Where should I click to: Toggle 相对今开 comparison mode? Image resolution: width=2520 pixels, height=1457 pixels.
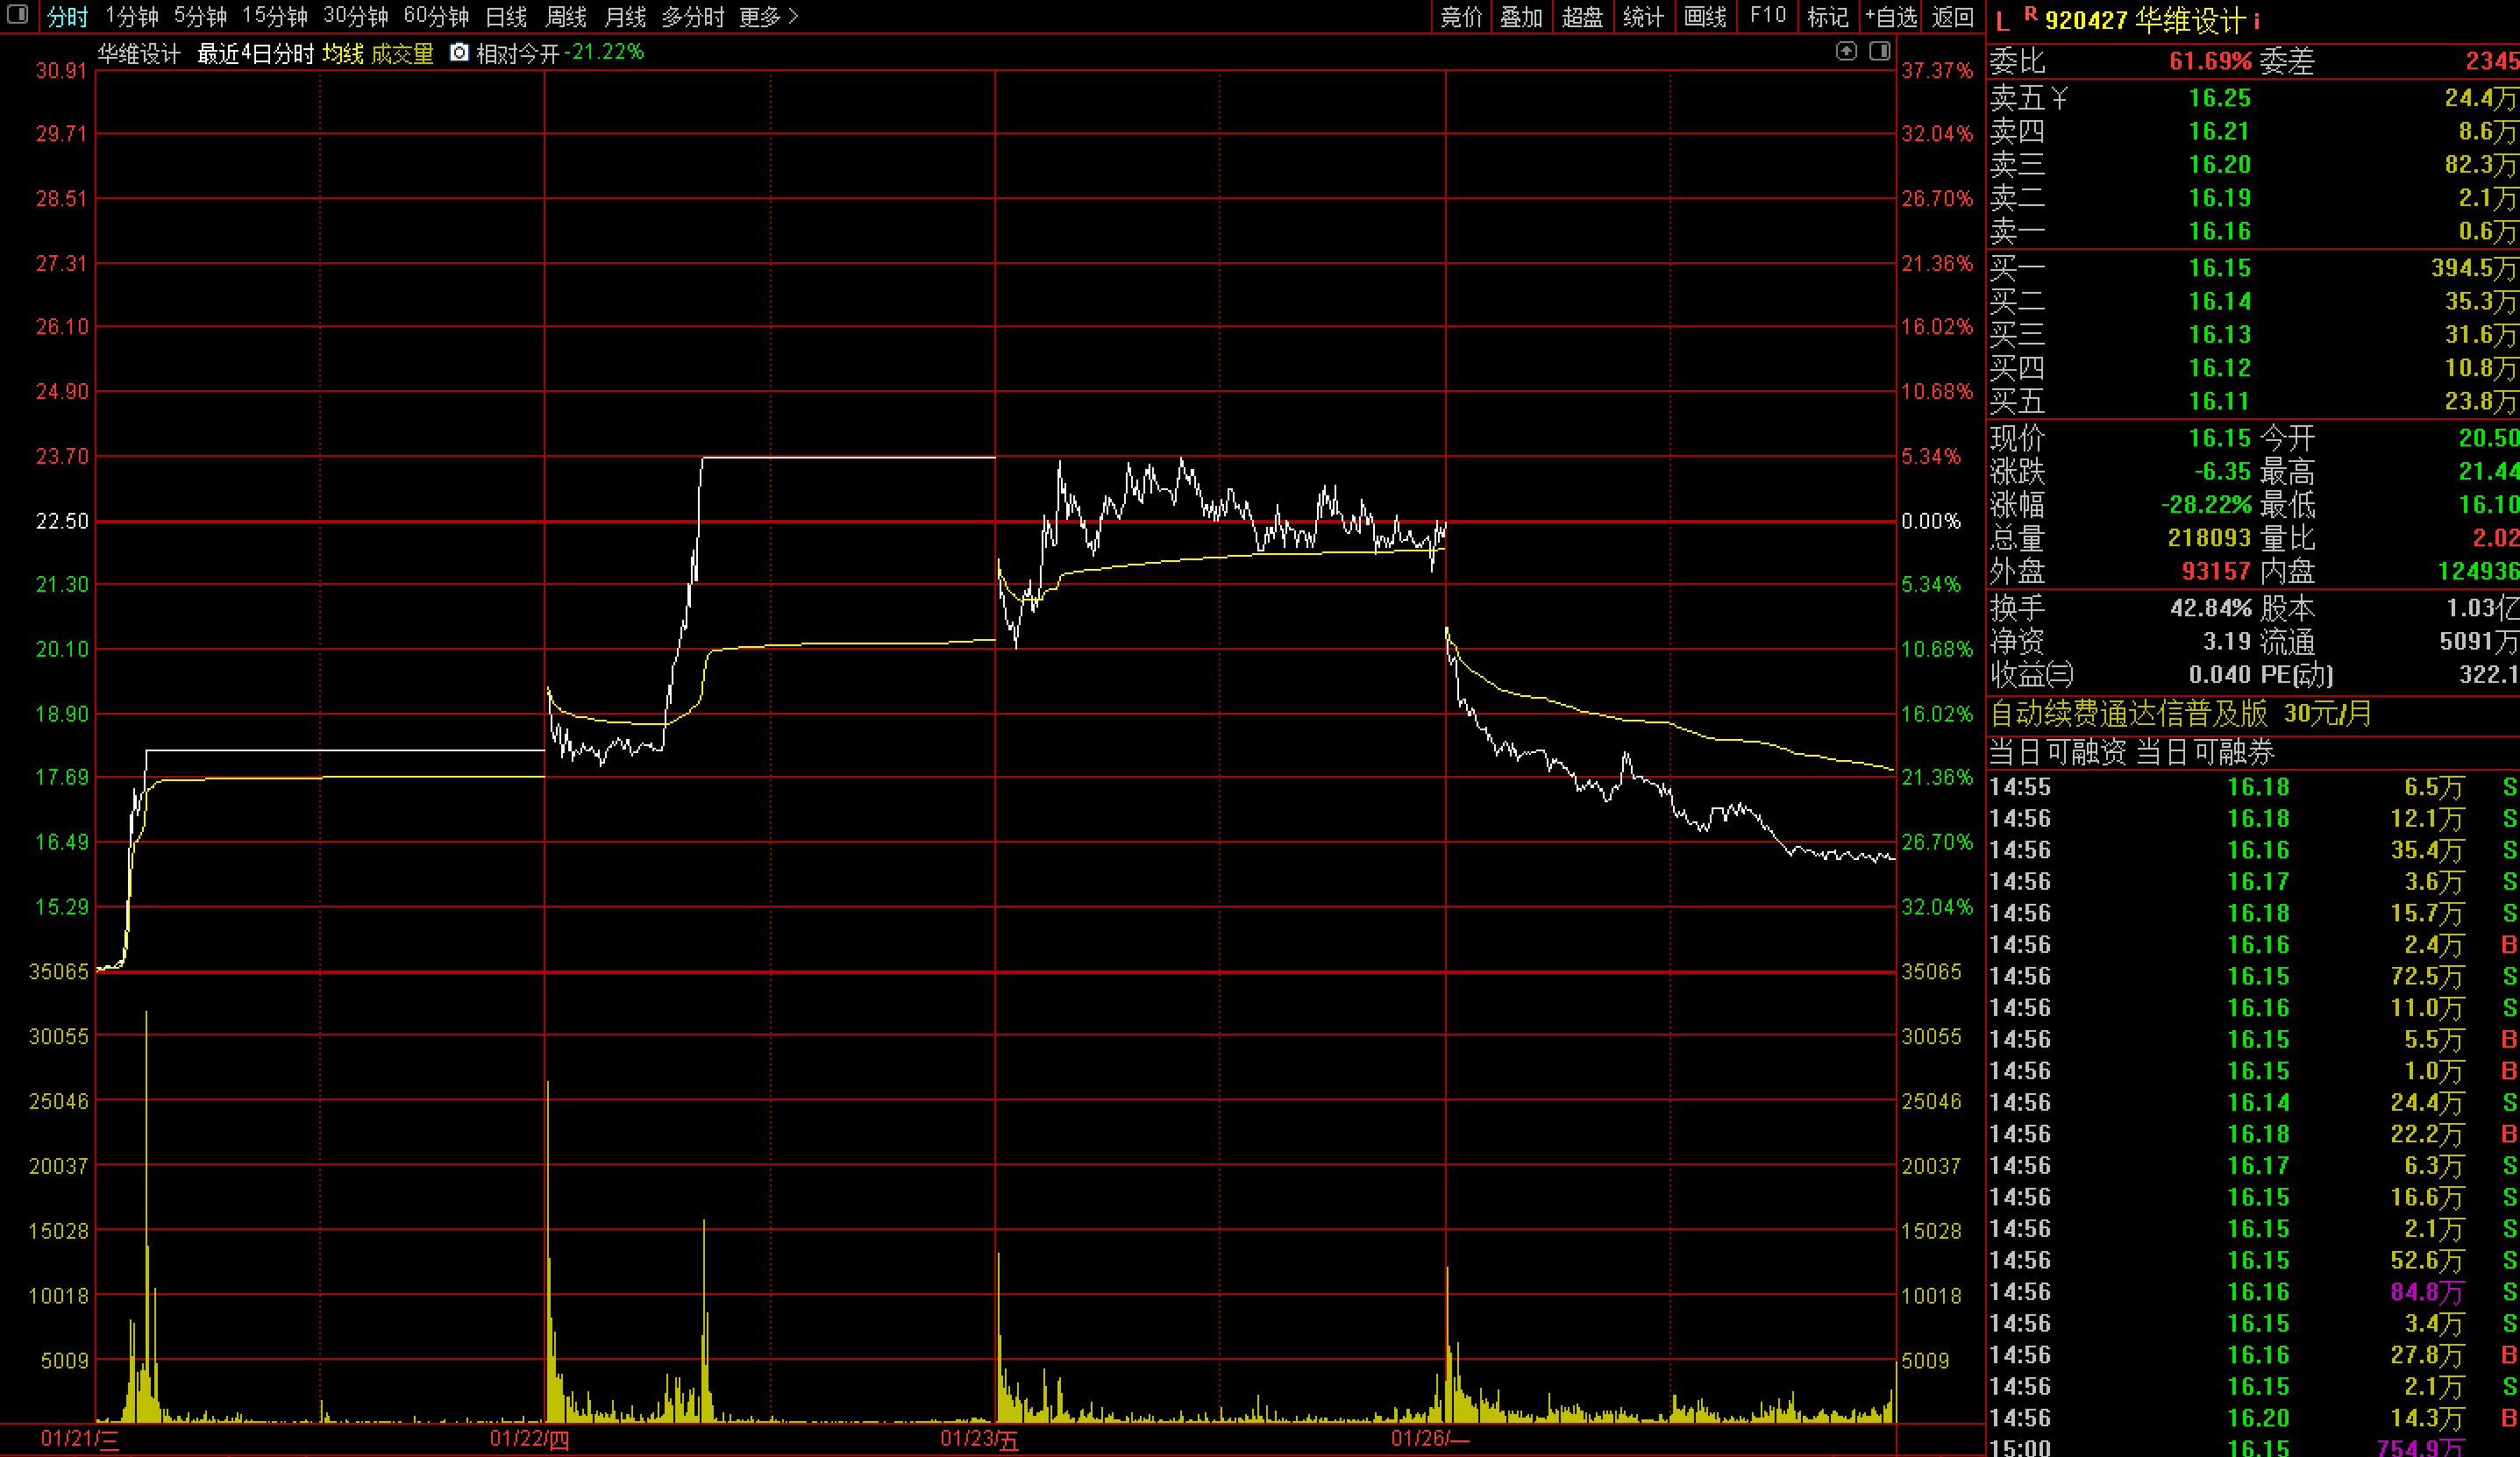coord(517,53)
